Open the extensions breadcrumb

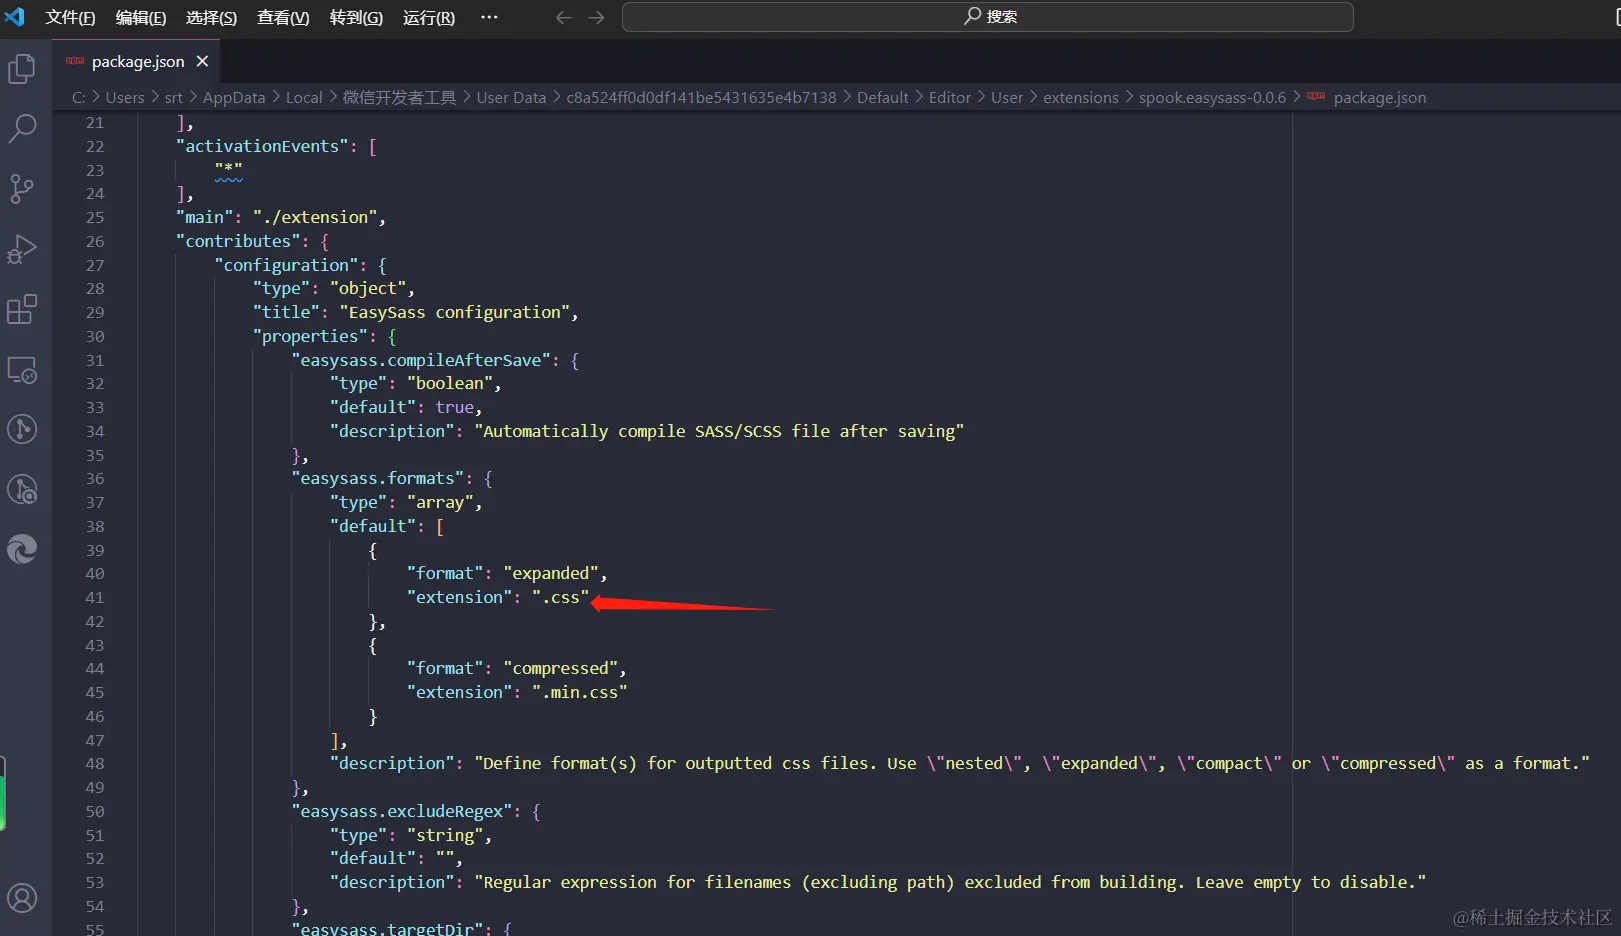click(1081, 97)
